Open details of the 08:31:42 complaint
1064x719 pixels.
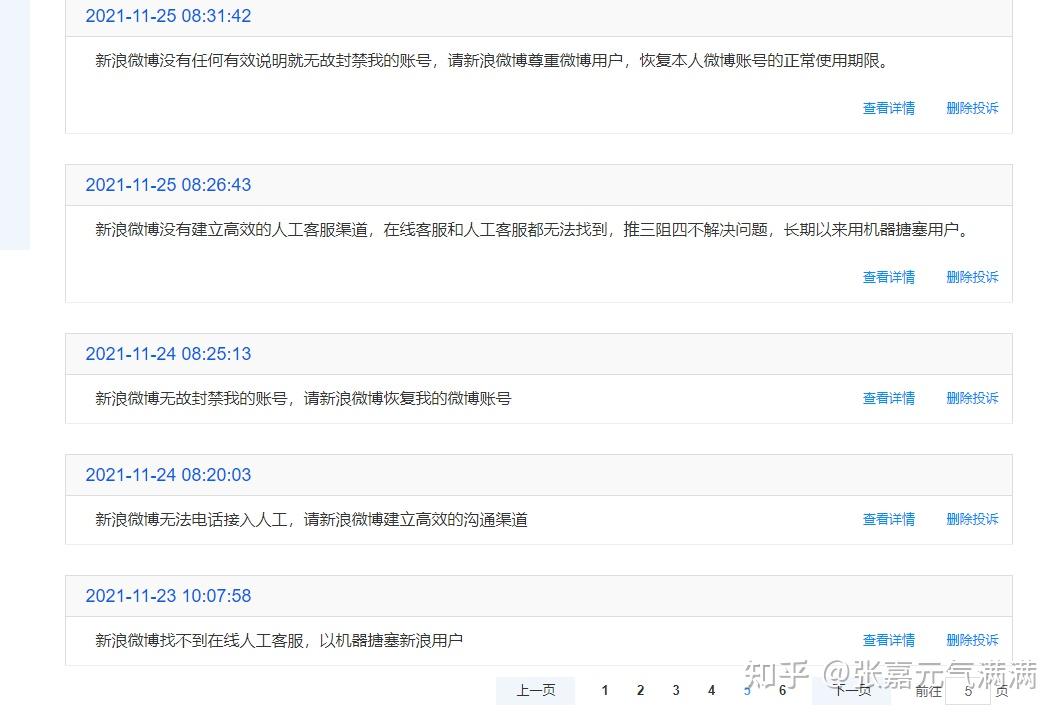point(888,108)
